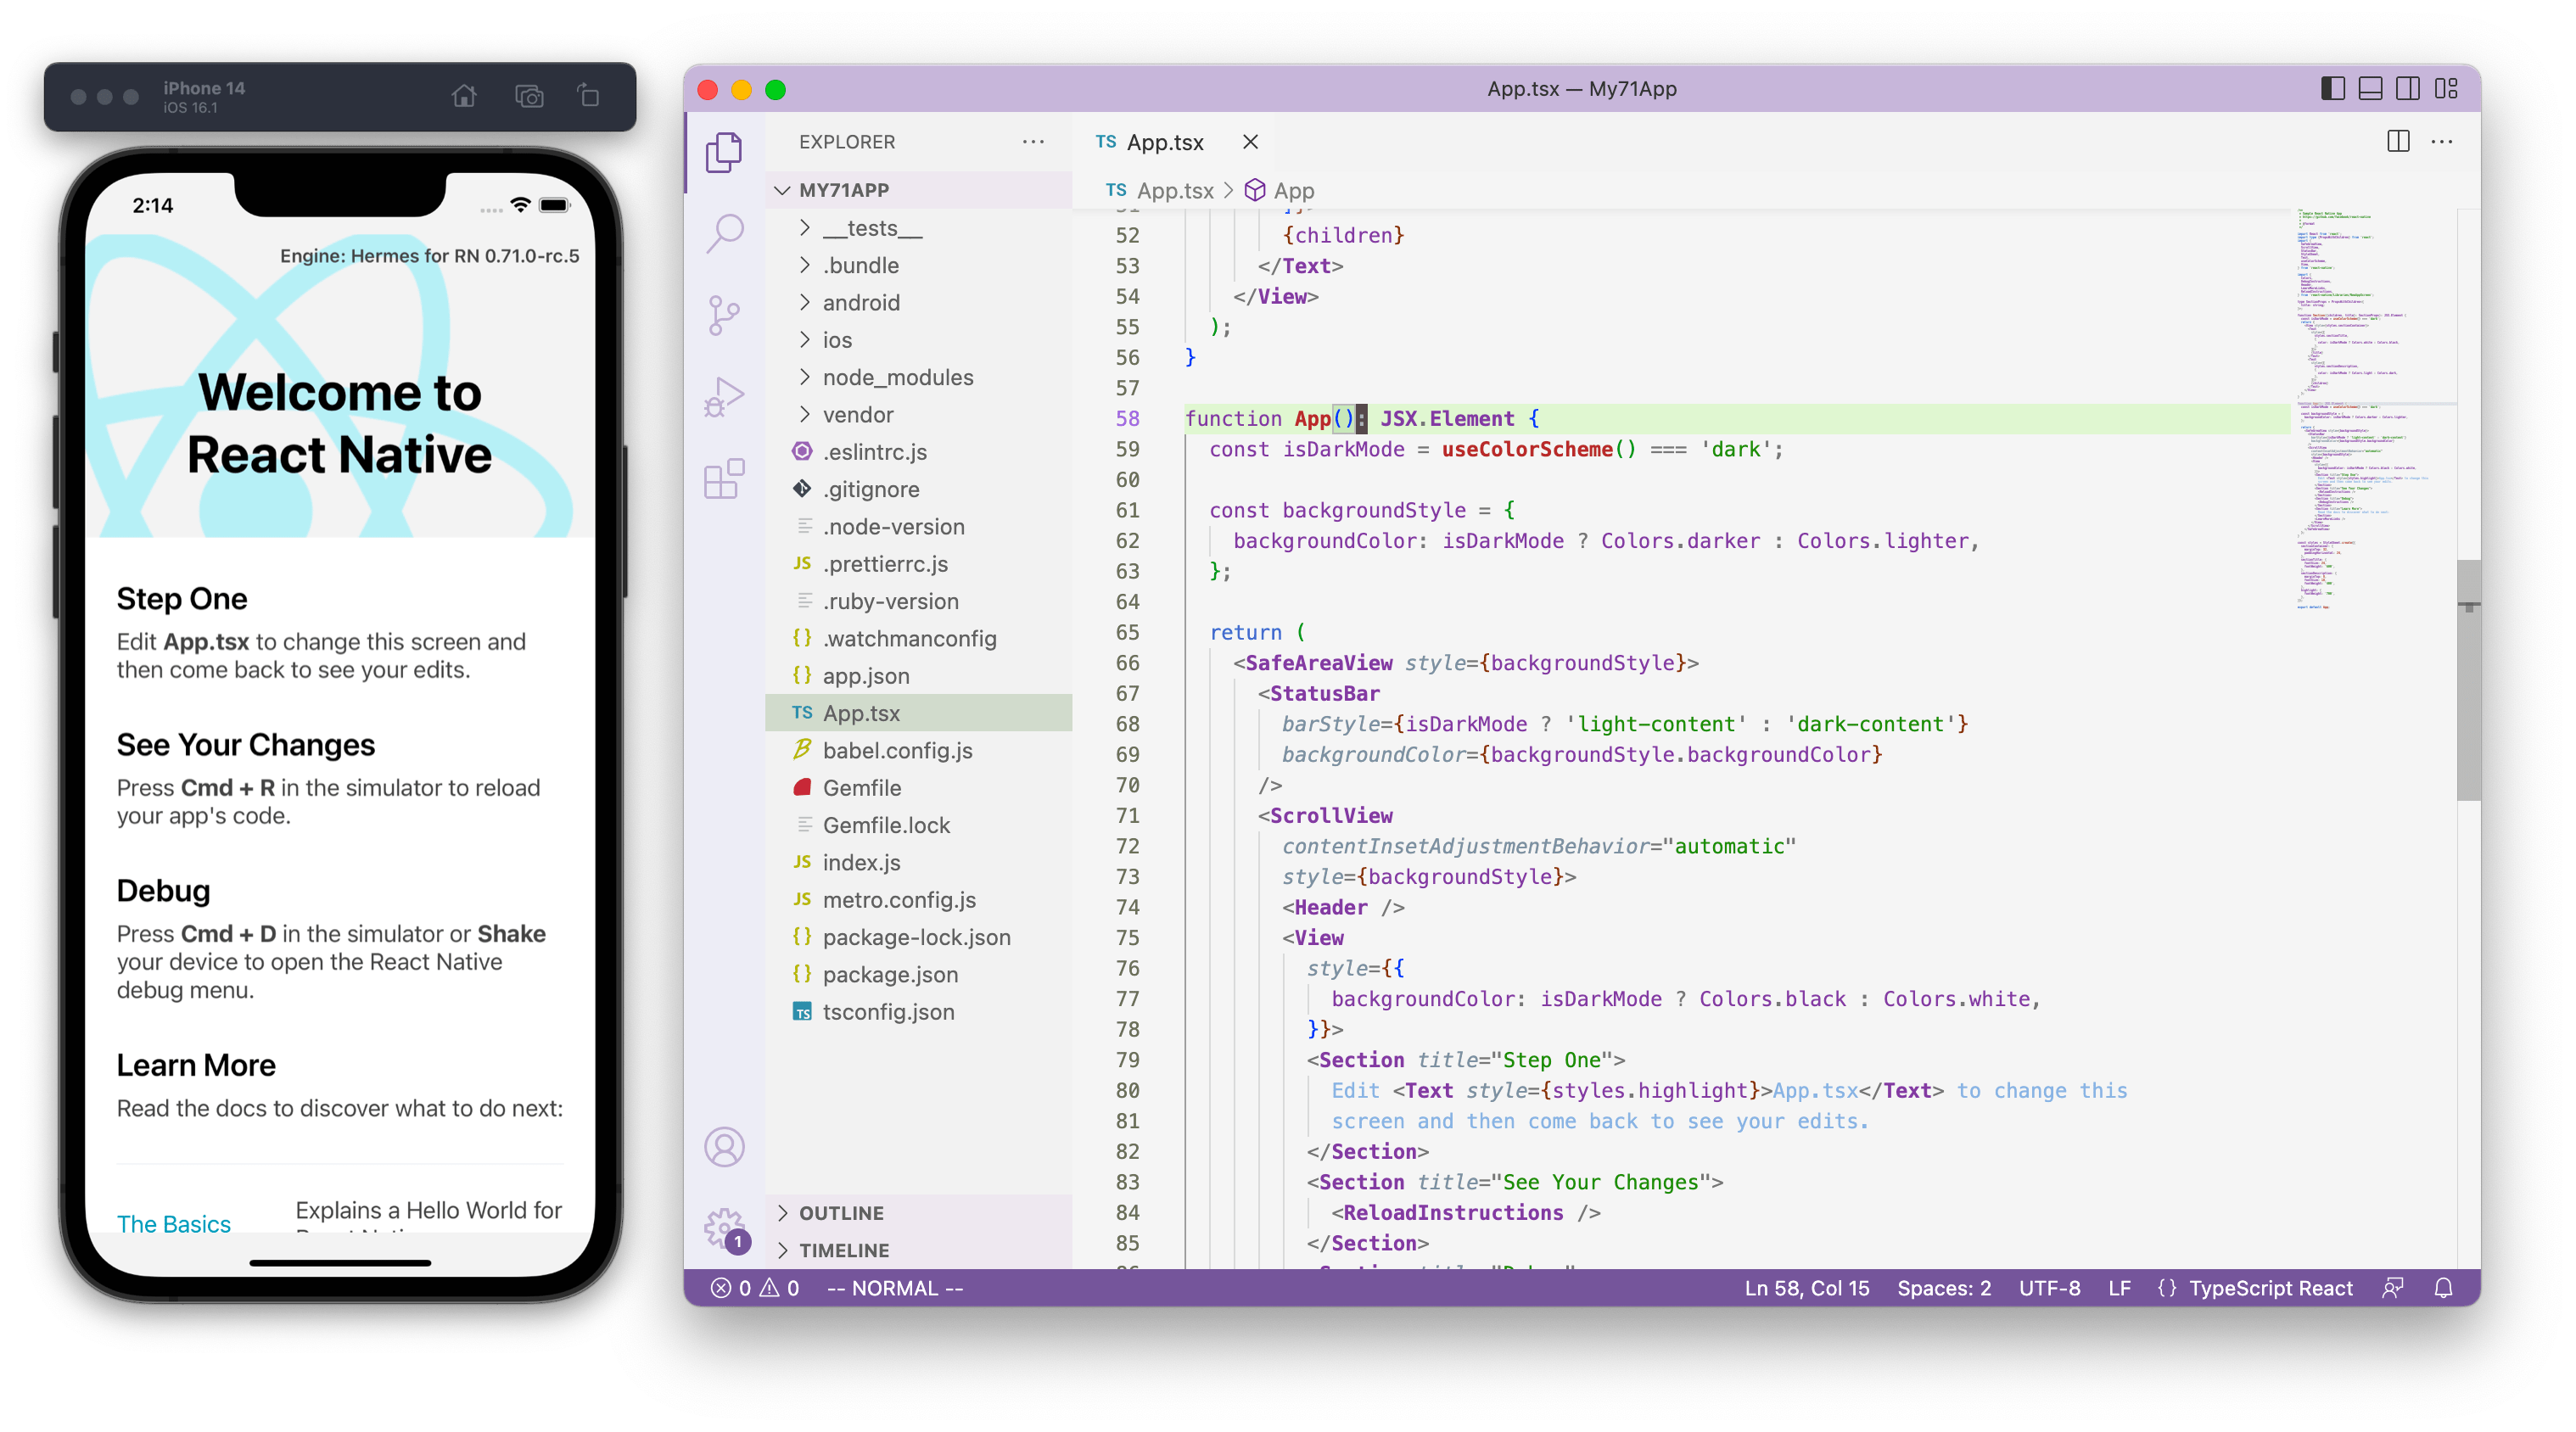Rotate simulator device icon
Viewport: 2576px width, 1432px height.
[588, 96]
